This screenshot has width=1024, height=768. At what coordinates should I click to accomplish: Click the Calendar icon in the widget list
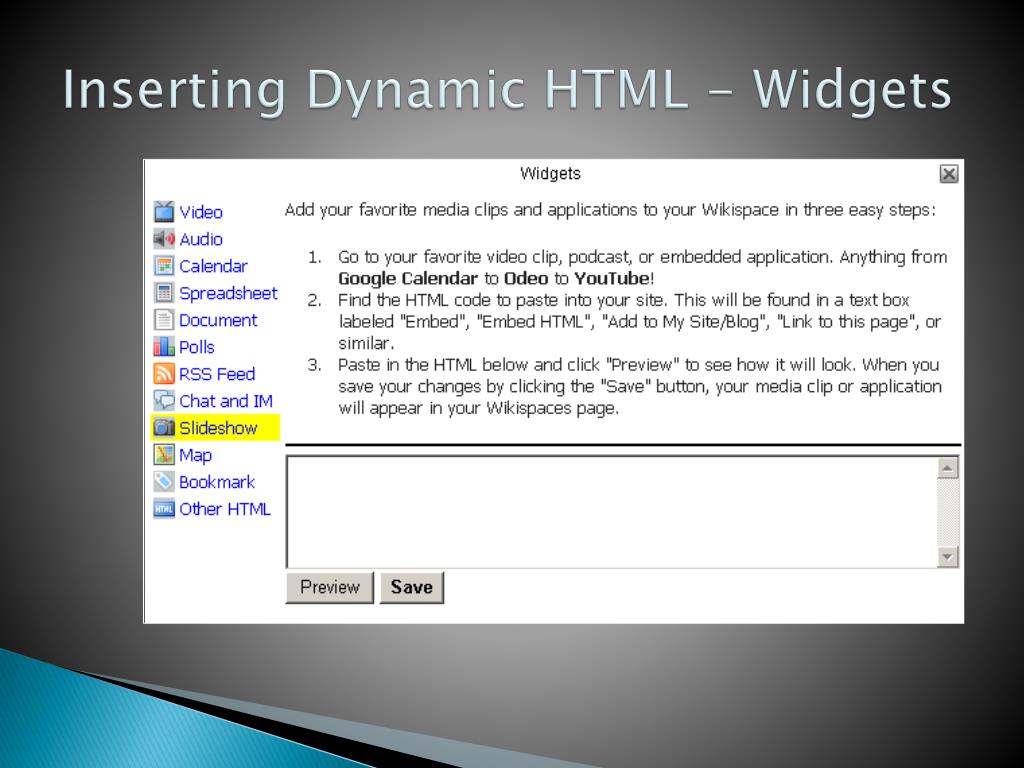coord(164,266)
